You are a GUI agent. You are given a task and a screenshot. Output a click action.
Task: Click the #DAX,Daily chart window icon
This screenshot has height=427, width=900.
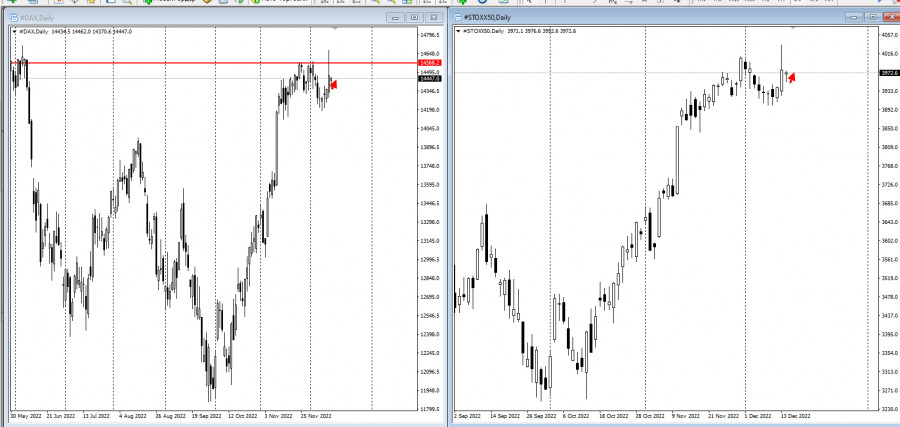click(6, 18)
